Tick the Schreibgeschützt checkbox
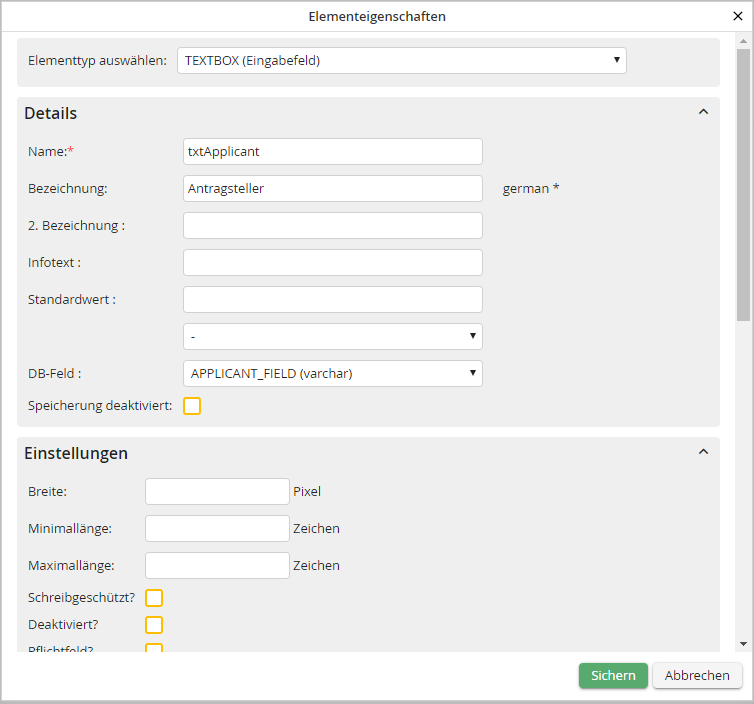This screenshot has width=754, height=704. coord(154,598)
